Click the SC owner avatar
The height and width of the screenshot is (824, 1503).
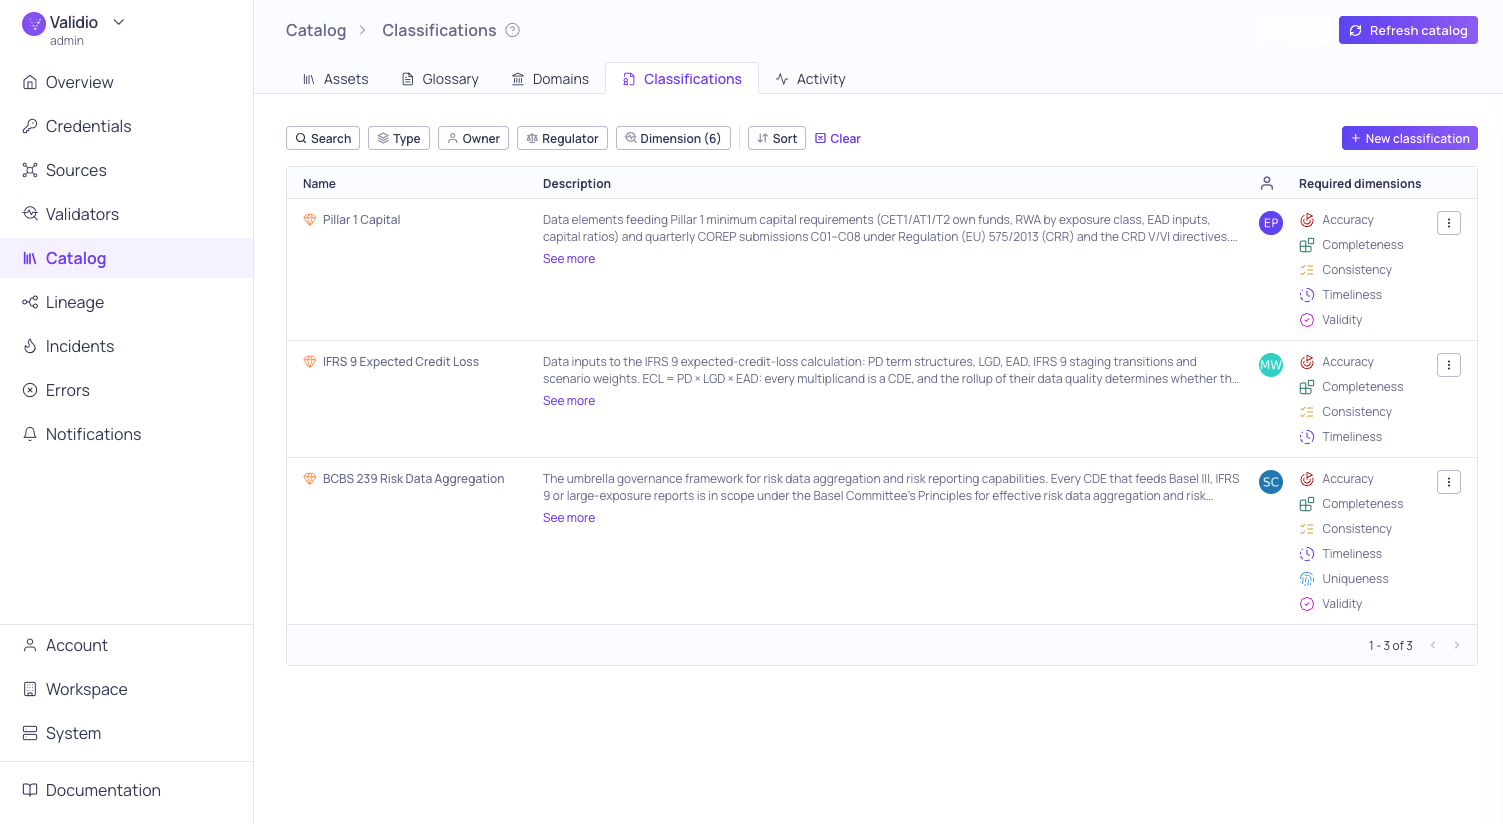pos(1271,482)
